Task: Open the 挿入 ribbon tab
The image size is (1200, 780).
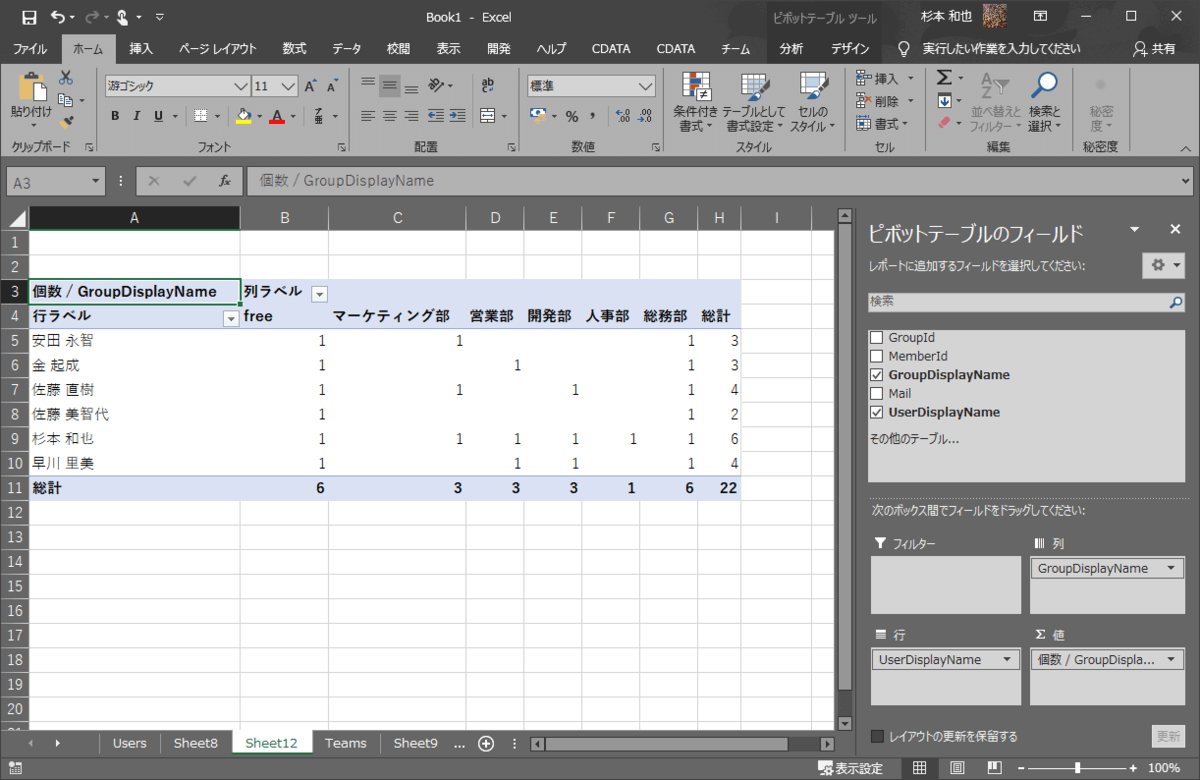Action: click(x=141, y=48)
